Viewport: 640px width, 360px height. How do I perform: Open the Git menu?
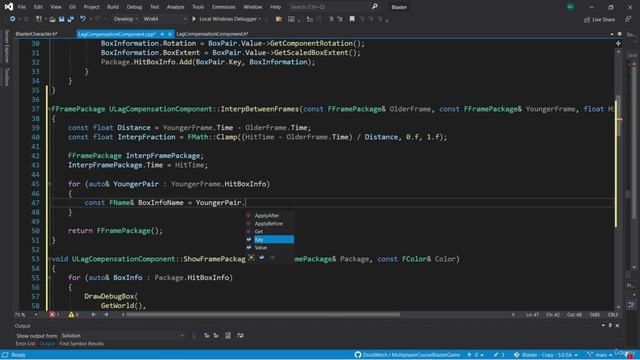point(72,7)
